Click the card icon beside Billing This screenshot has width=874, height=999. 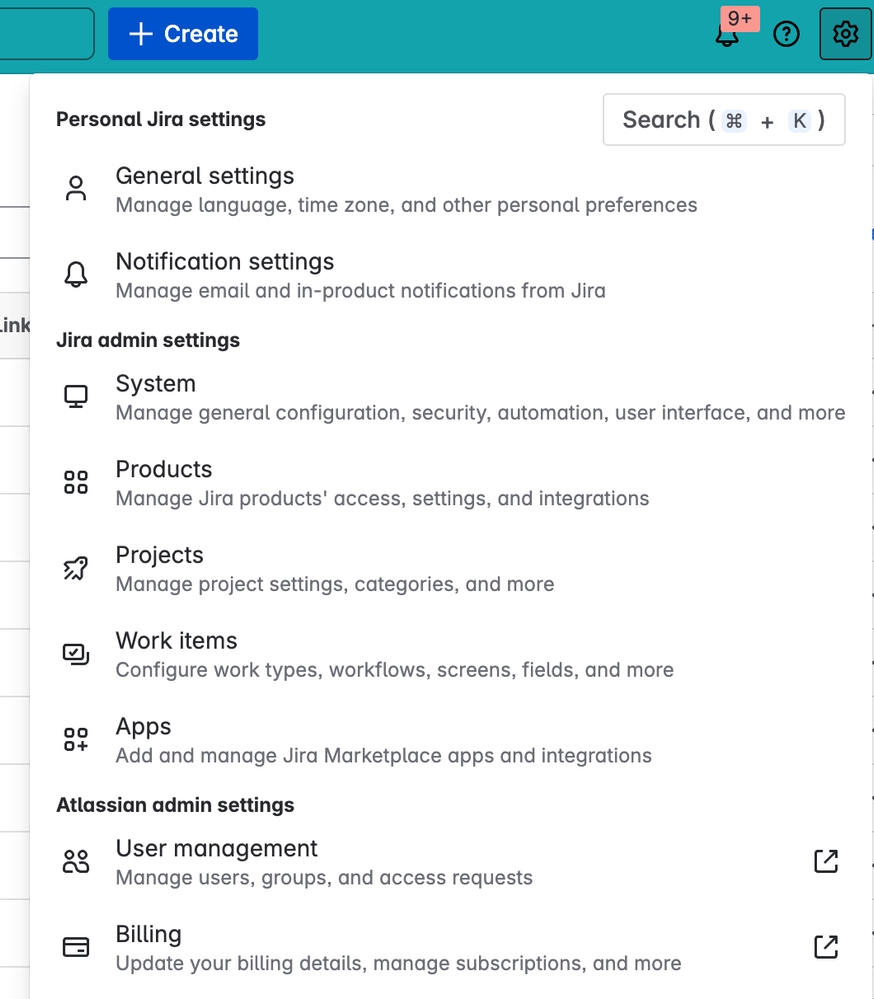[75, 946]
